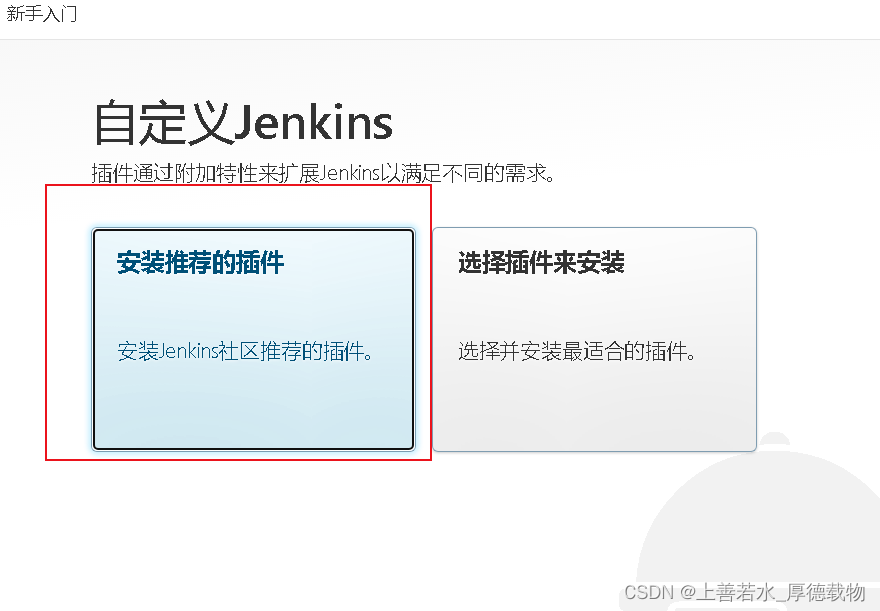Choose the 安装推荐的插件 option card
This screenshot has width=880, height=611.
coord(254,339)
